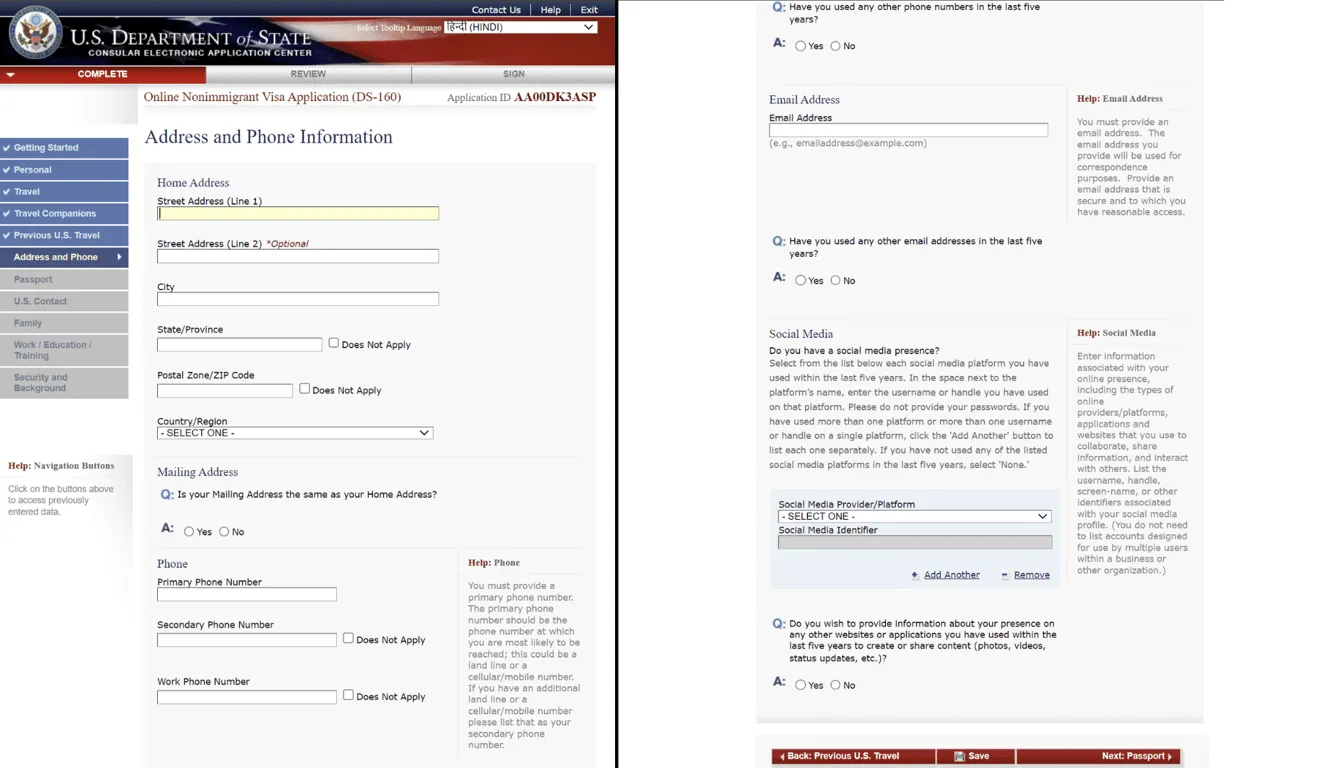Click the Email Address input field
The image size is (1324, 768).
[x=908, y=130]
